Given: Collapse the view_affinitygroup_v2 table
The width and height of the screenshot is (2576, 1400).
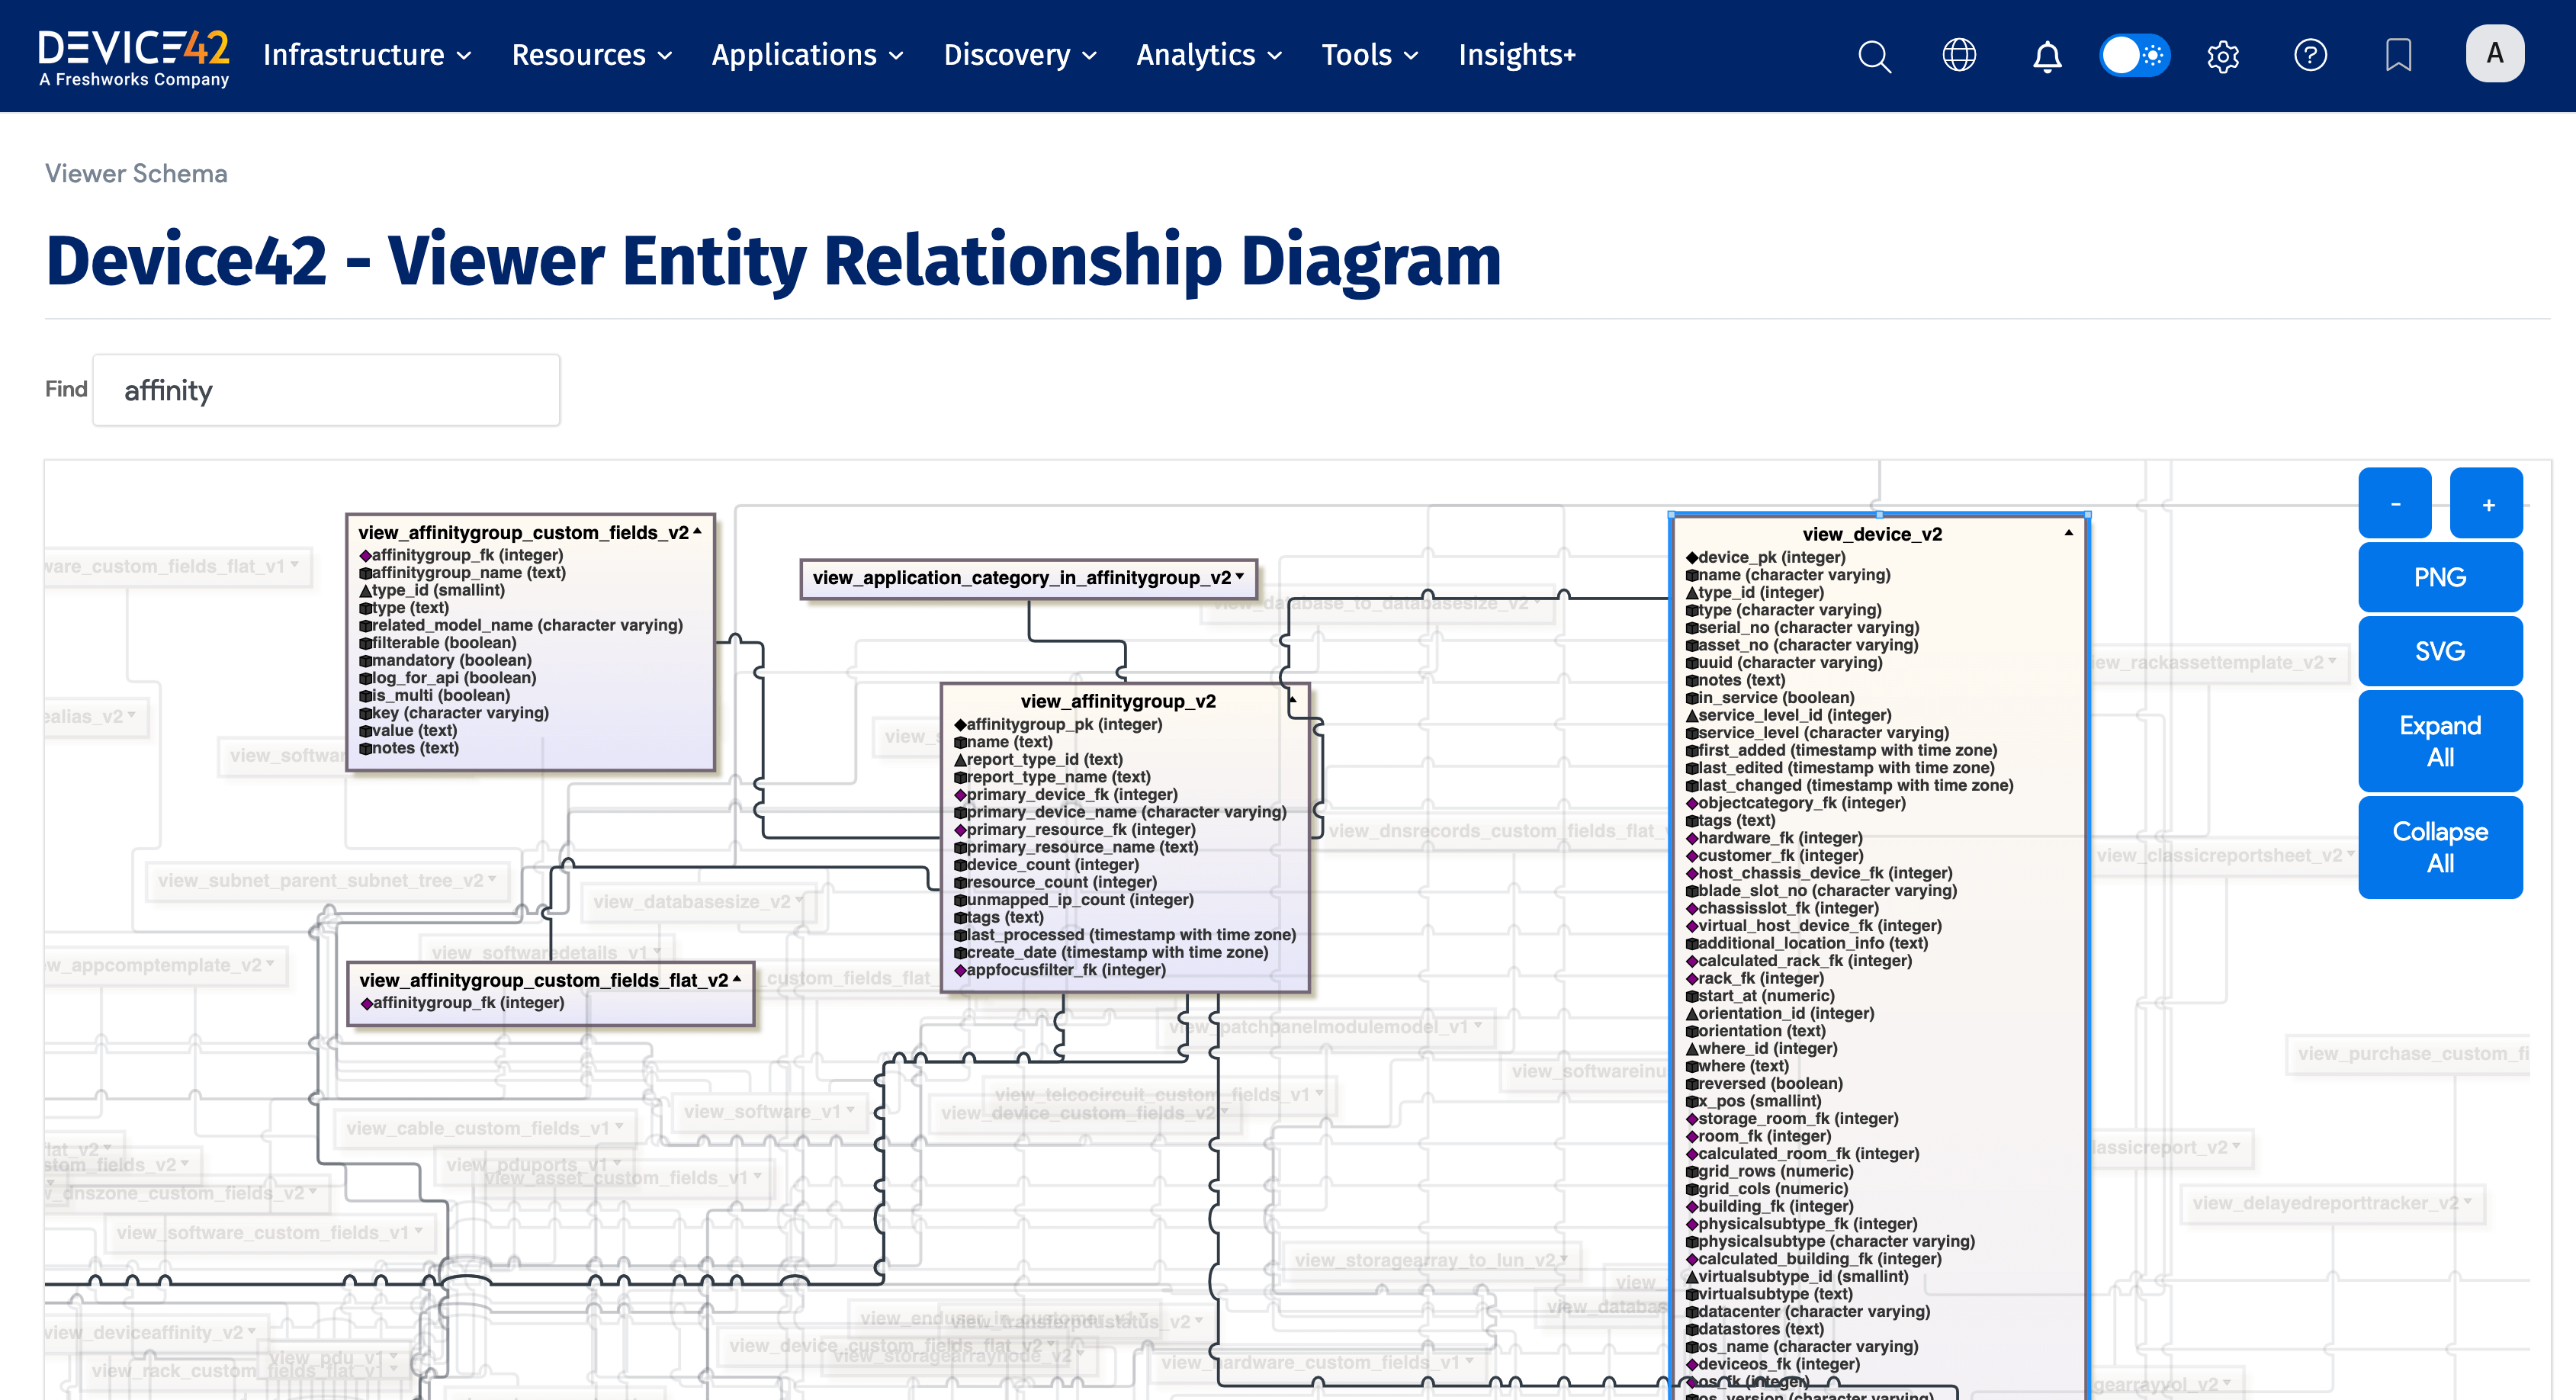Looking at the screenshot, I should click(x=1292, y=700).
